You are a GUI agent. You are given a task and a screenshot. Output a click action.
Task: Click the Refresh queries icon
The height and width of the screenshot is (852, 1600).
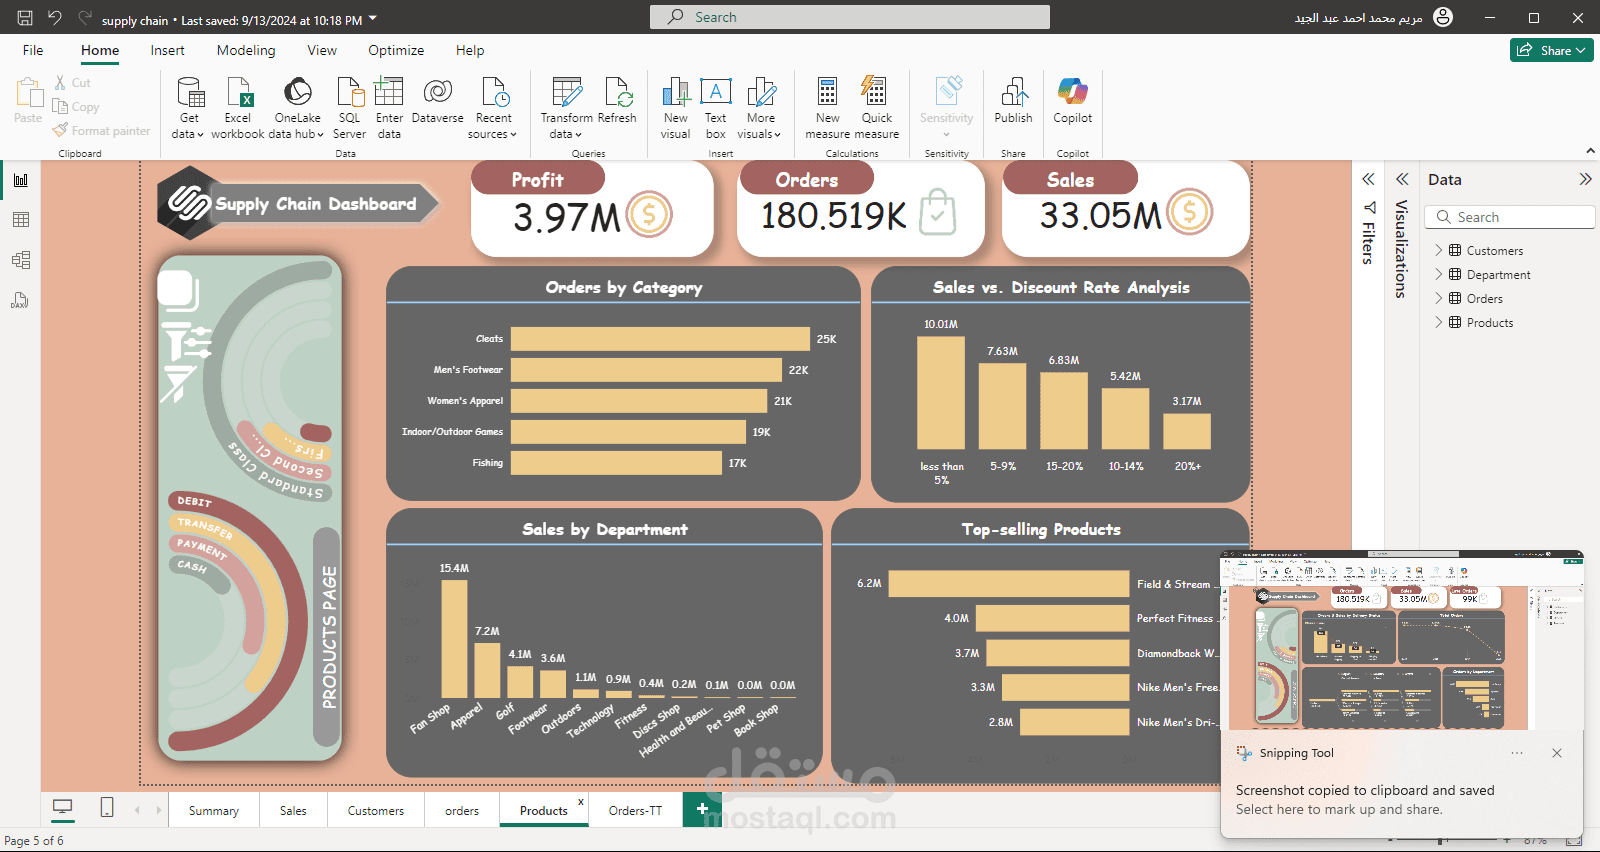(618, 92)
